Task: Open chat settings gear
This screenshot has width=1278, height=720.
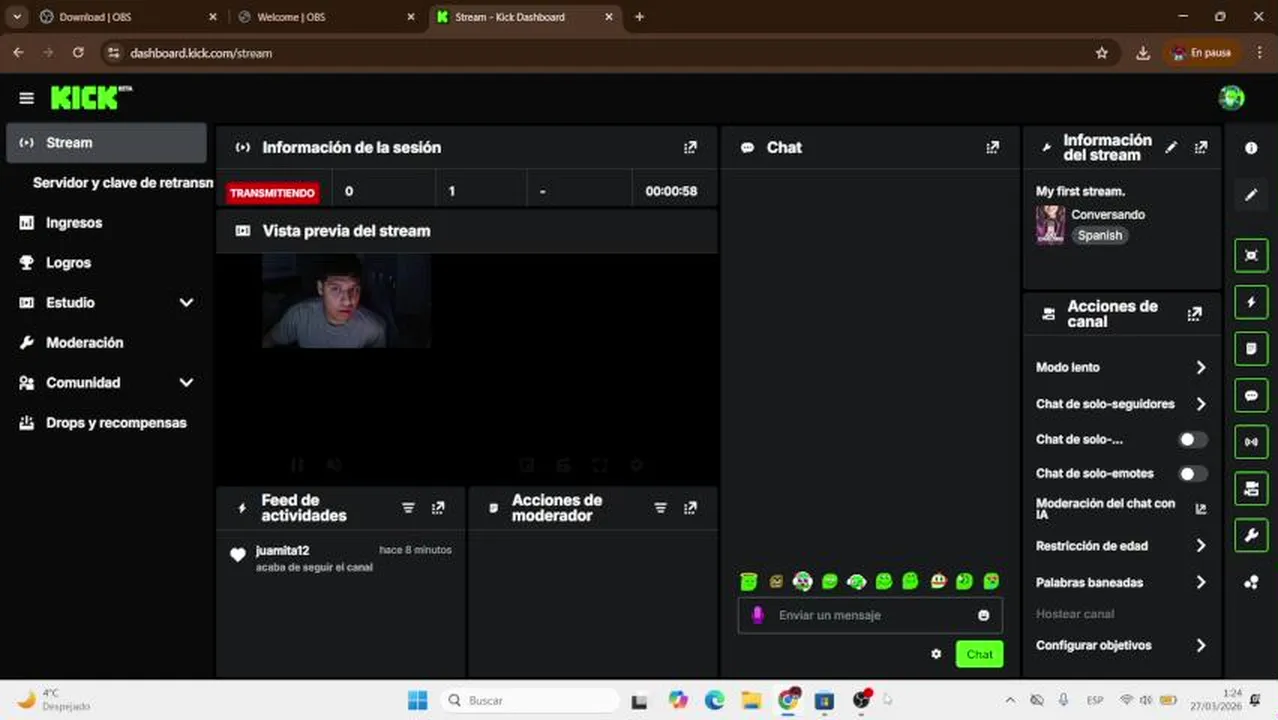Action: point(936,654)
